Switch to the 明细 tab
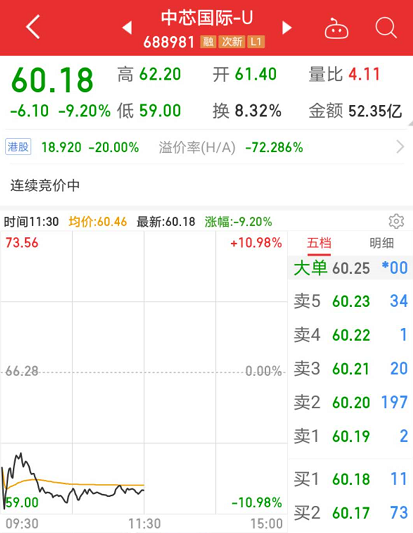Screen dimensions: 413x533 (382, 243)
